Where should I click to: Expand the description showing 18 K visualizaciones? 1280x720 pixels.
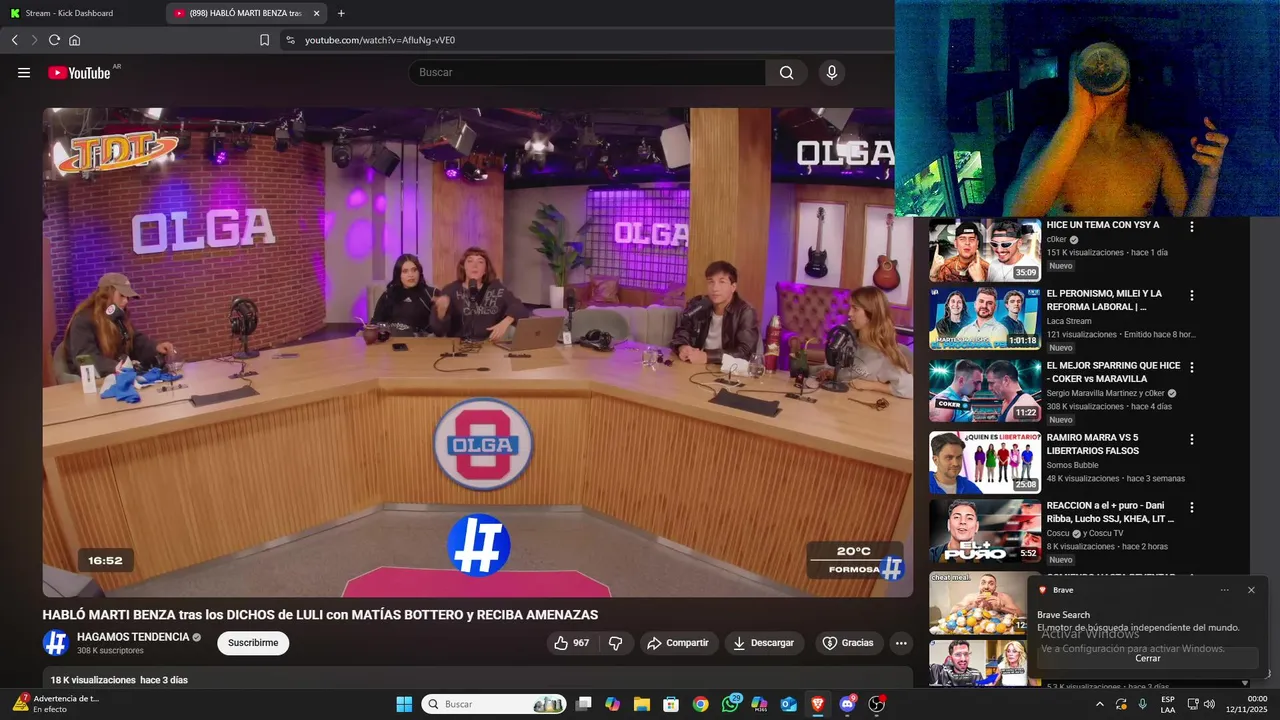(477, 678)
